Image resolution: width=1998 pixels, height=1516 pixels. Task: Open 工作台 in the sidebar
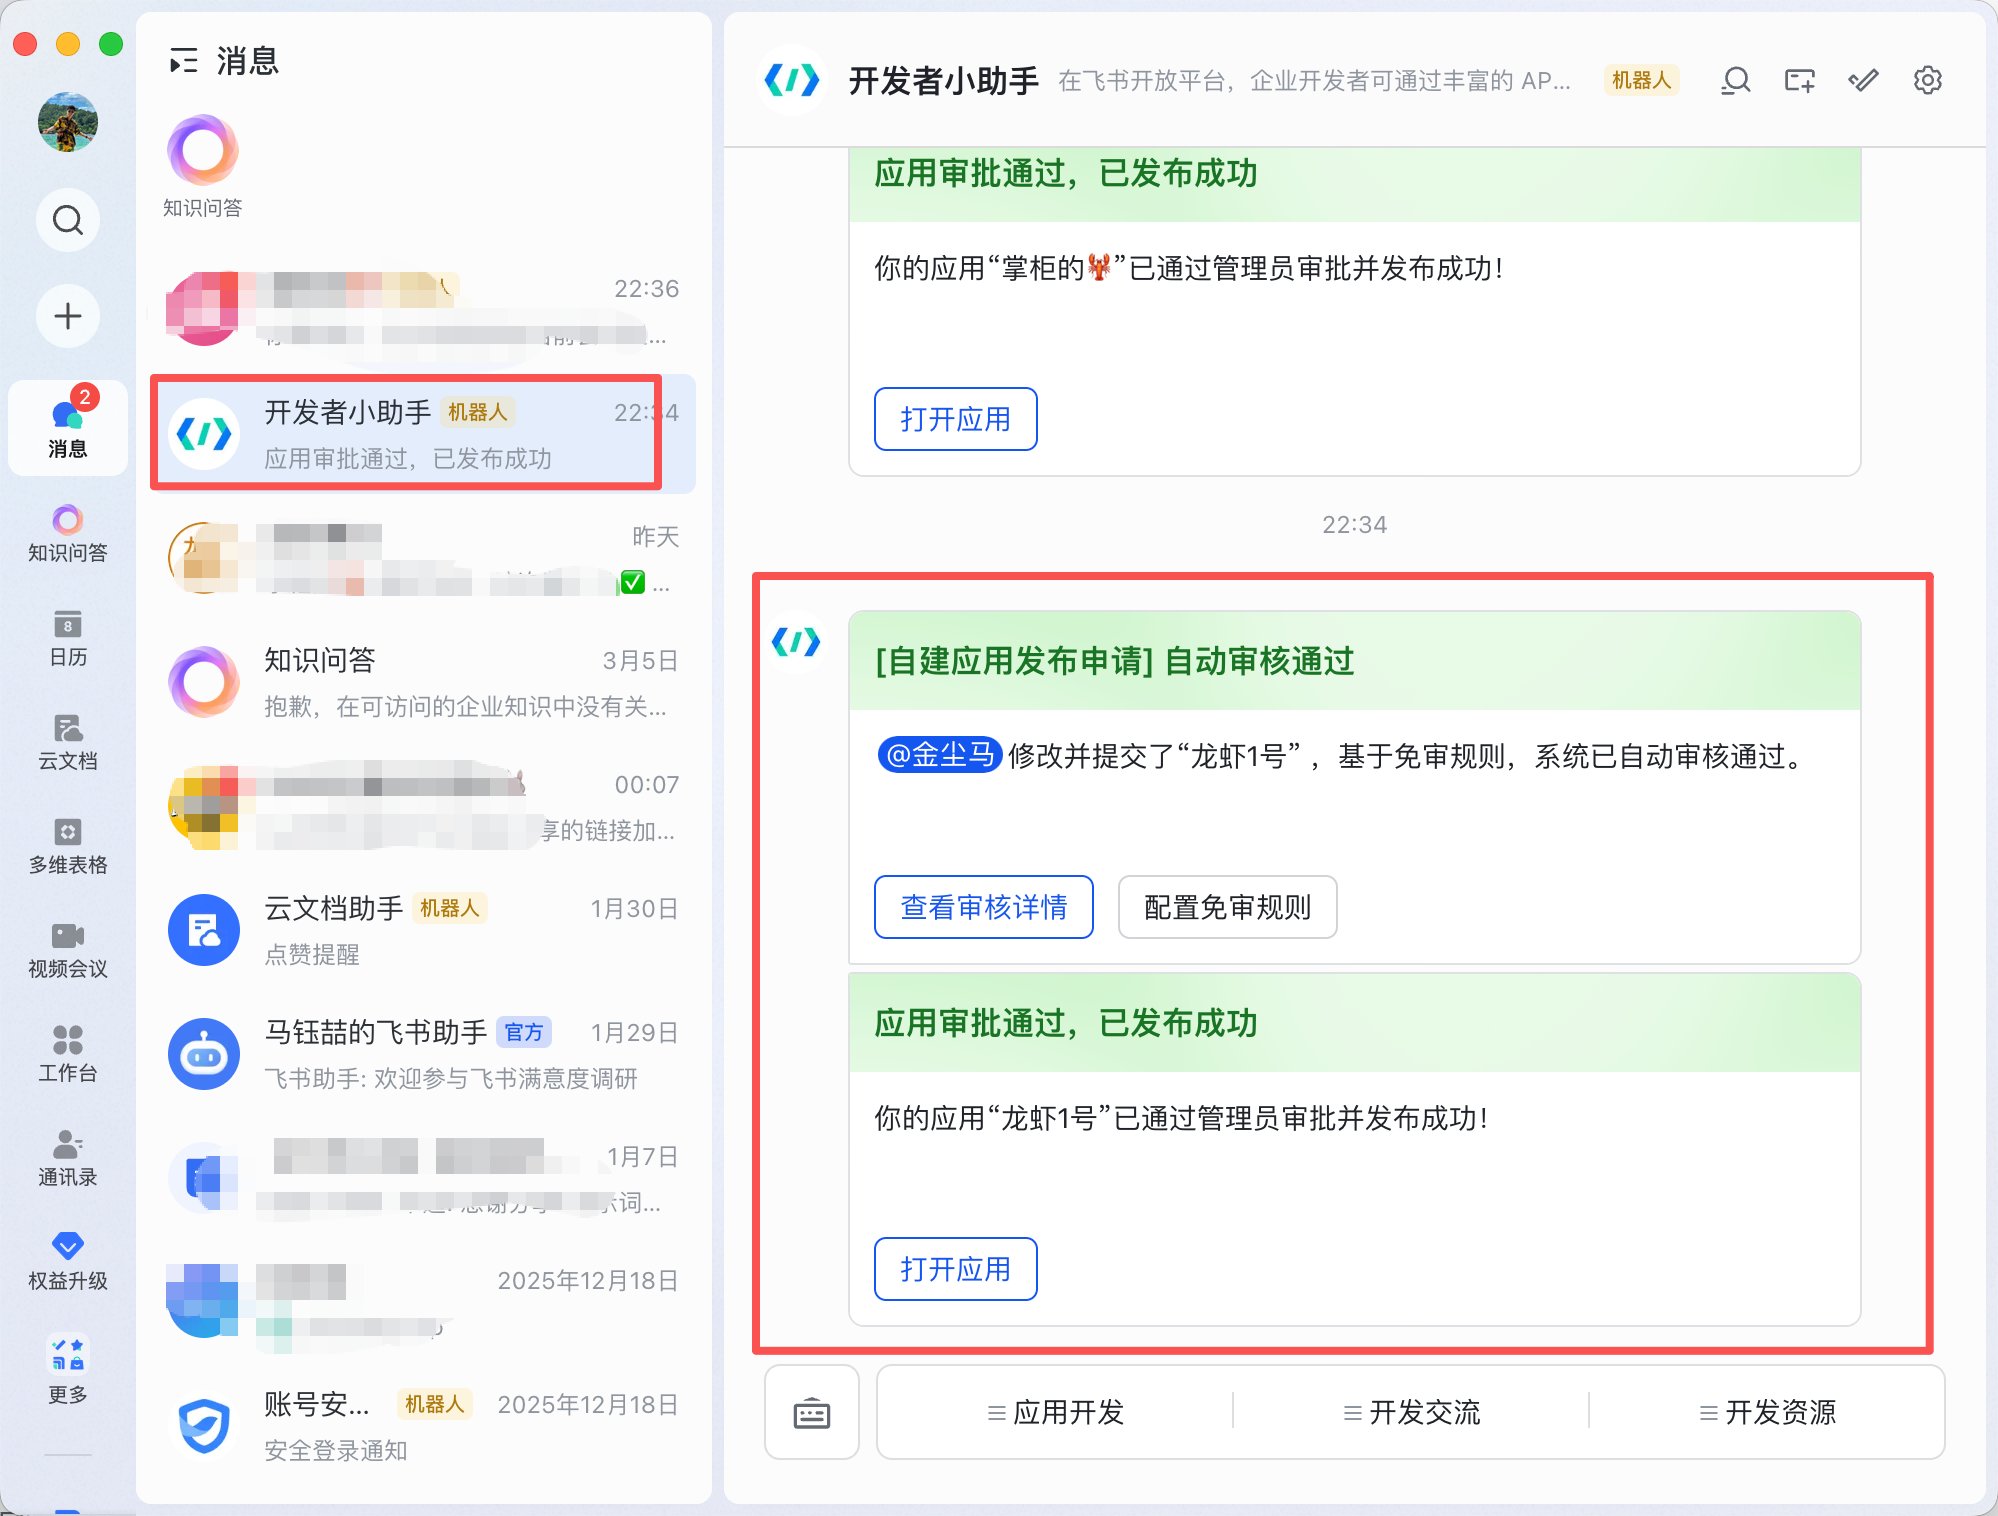coord(68,1054)
